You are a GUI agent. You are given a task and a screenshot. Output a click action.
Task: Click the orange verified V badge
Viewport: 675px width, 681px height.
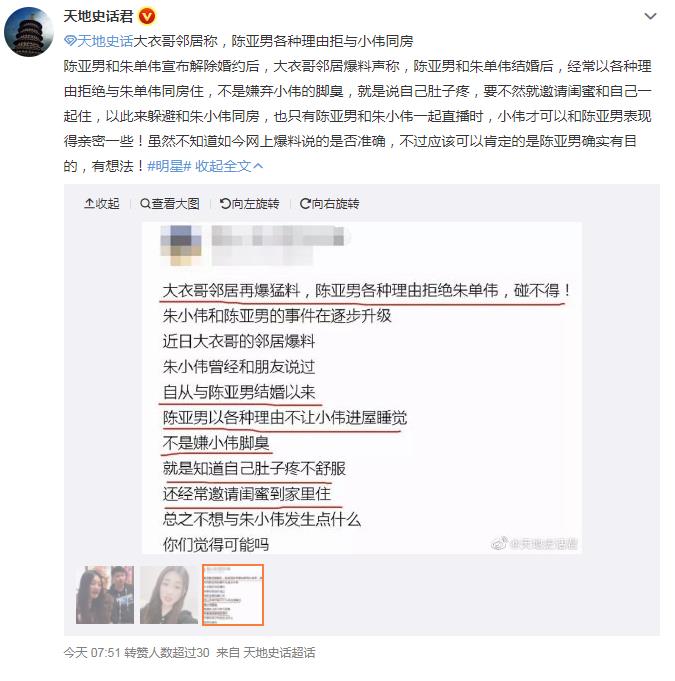point(147,17)
